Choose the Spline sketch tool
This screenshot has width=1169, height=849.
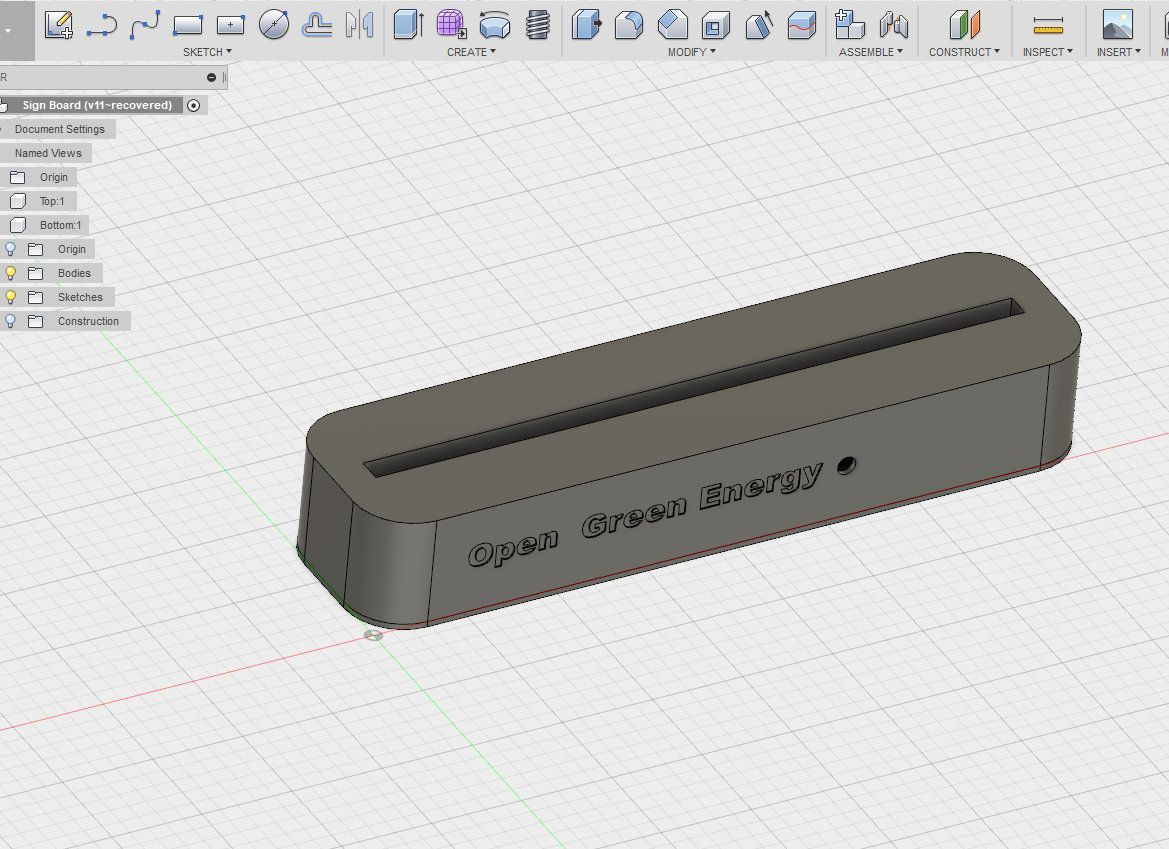pos(145,25)
